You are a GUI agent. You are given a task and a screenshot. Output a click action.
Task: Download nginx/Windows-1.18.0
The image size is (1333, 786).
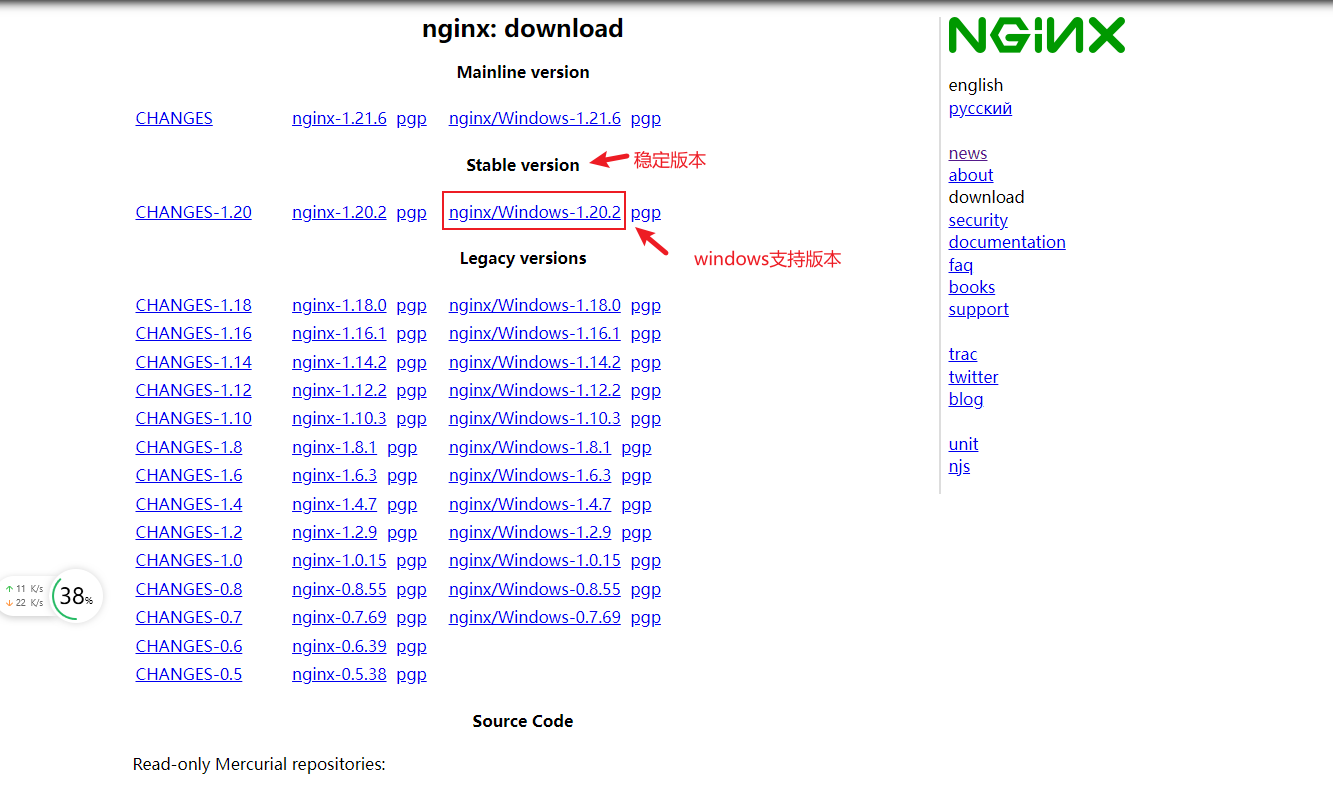point(535,305)
